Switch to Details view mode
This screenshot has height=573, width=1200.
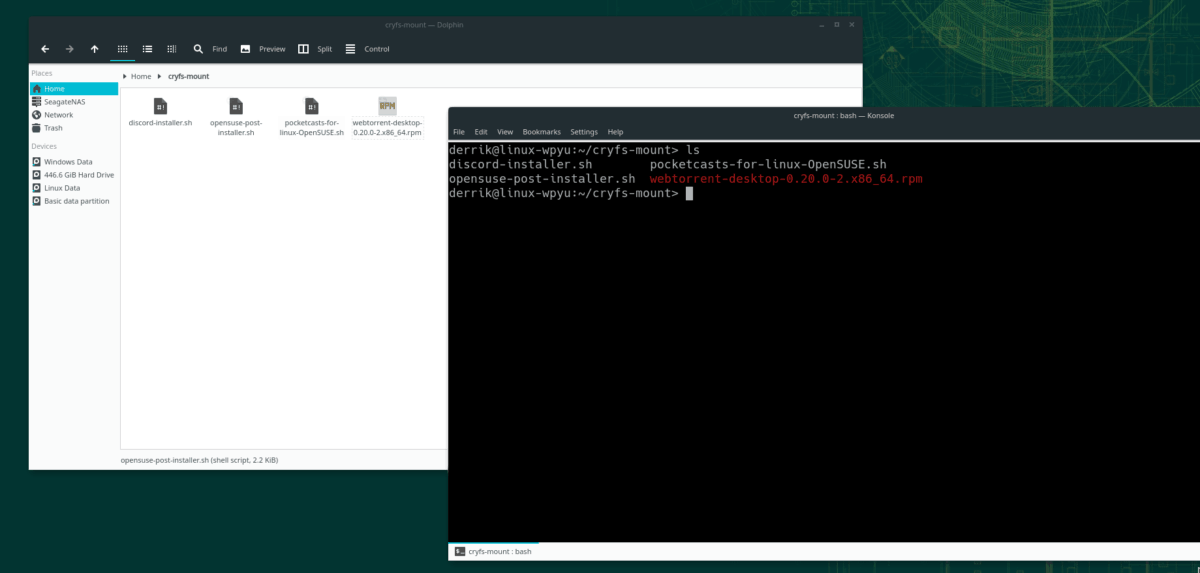[x=172, y=48]
